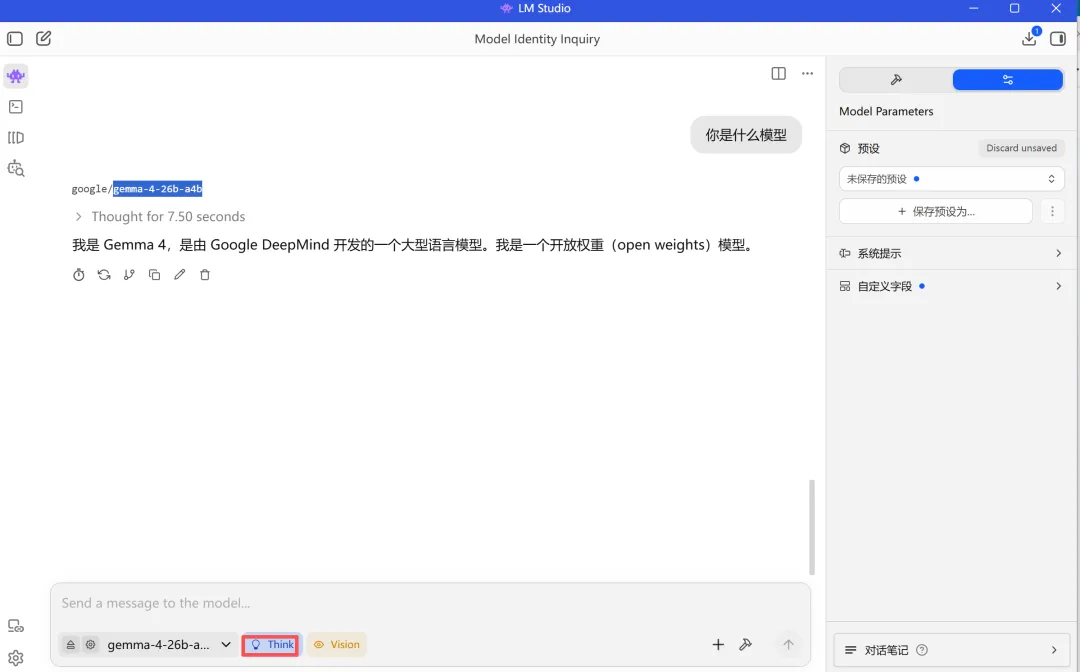Send the message with the up arrow
Image resolution: width=1080 pixels, height=672 pixels.
coord(789,644)
